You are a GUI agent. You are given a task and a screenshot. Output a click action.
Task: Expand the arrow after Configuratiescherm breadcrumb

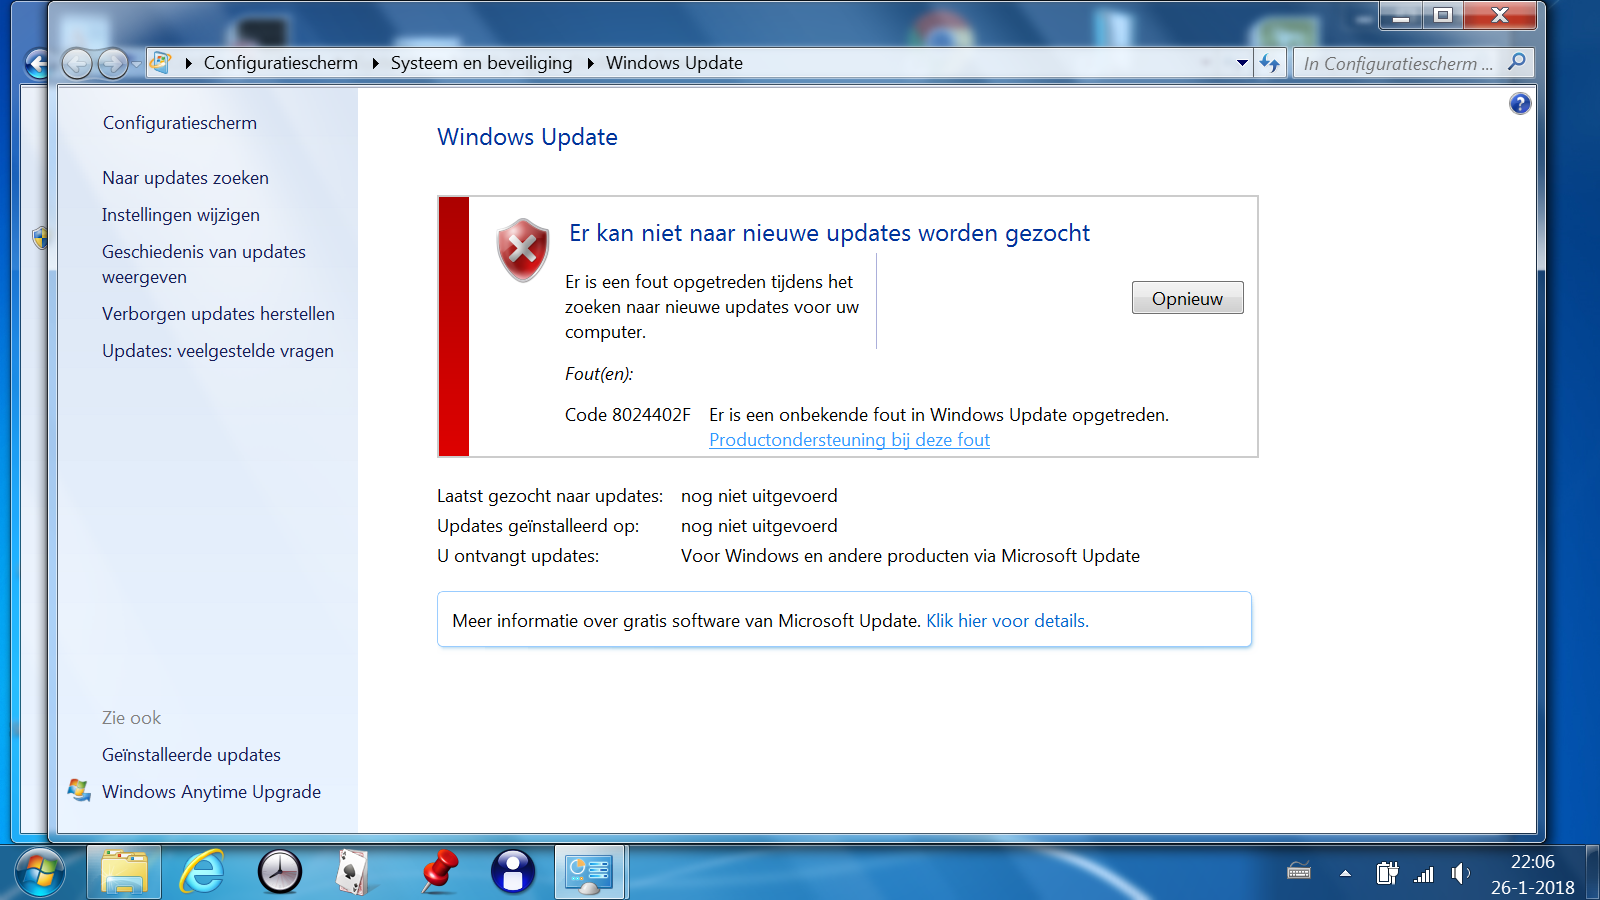point(375,63)
